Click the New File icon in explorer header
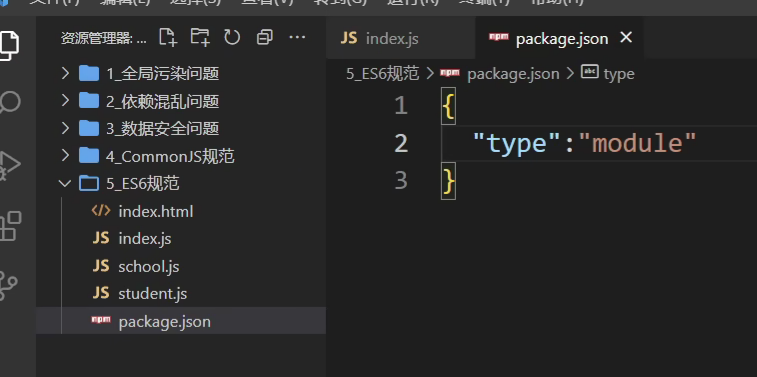 pyautogui.click(x=168, y=37)
